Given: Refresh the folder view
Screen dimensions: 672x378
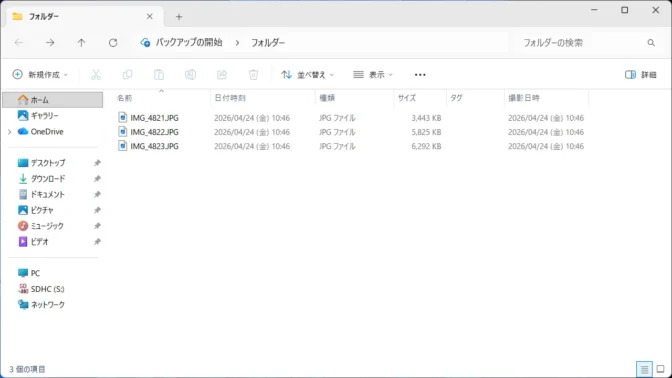Looking at the screenshot, I should pos(113,42).
